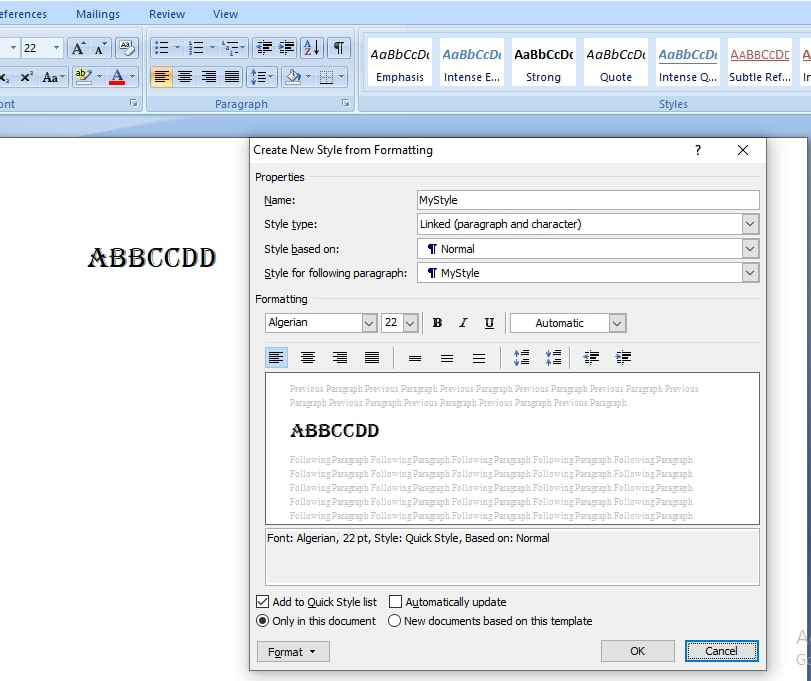The height and width of the screenshot is (681, 811).
Task: Click the Superscript icon
Action: pyautogui.click(x=26, y=78)
